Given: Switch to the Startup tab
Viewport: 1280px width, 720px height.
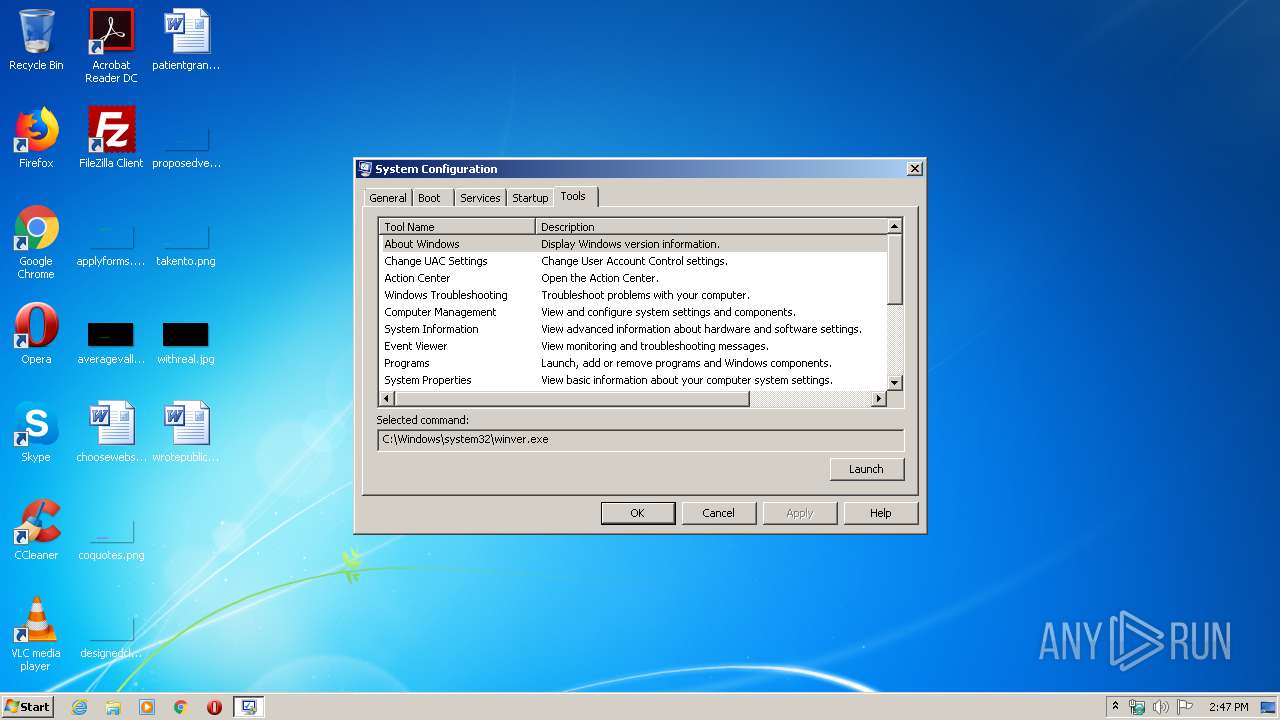Looking at the screenshot, I should (x=530, y=198).
